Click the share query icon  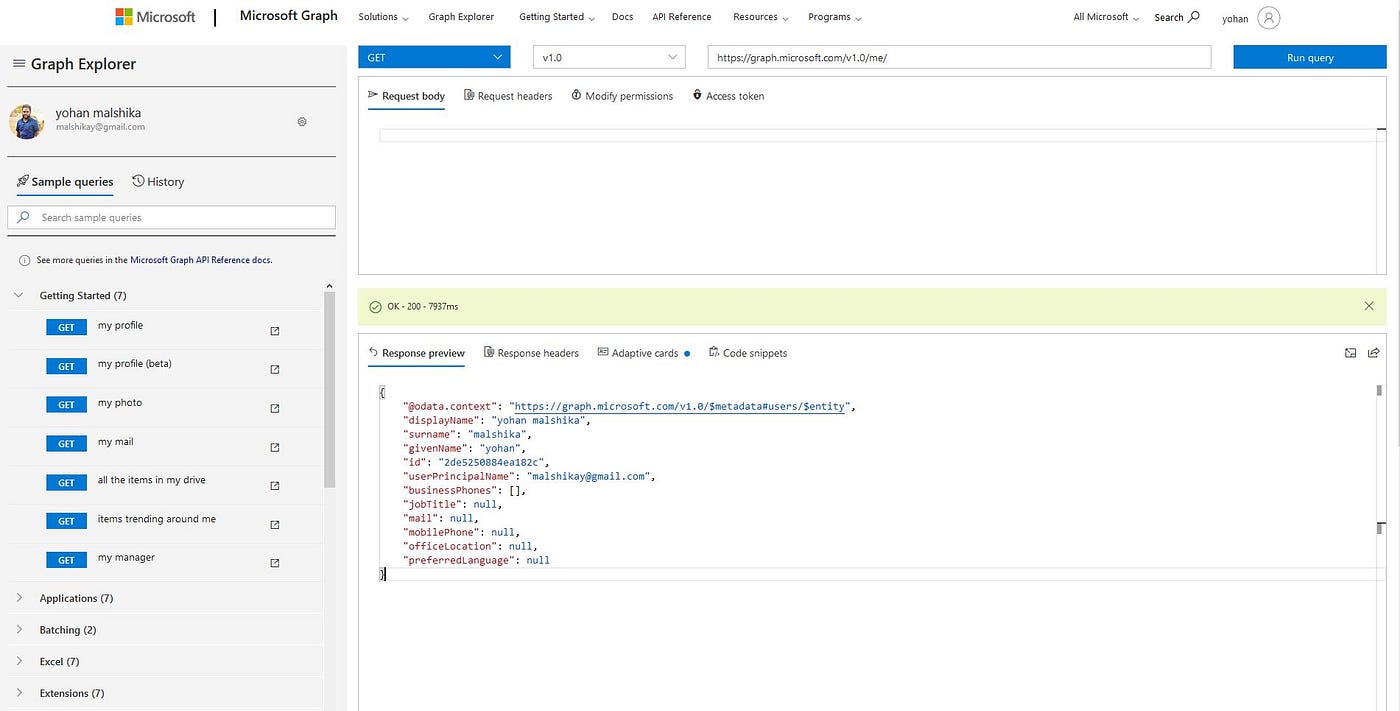click(x=1374, y=353)
